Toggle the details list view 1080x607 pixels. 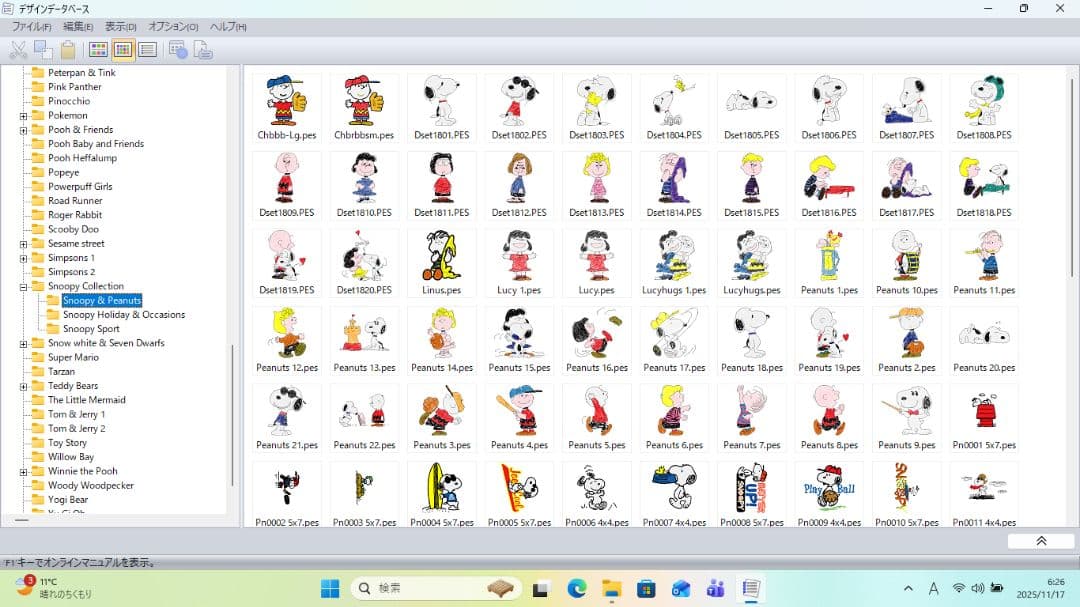click(x=147, y=49)
